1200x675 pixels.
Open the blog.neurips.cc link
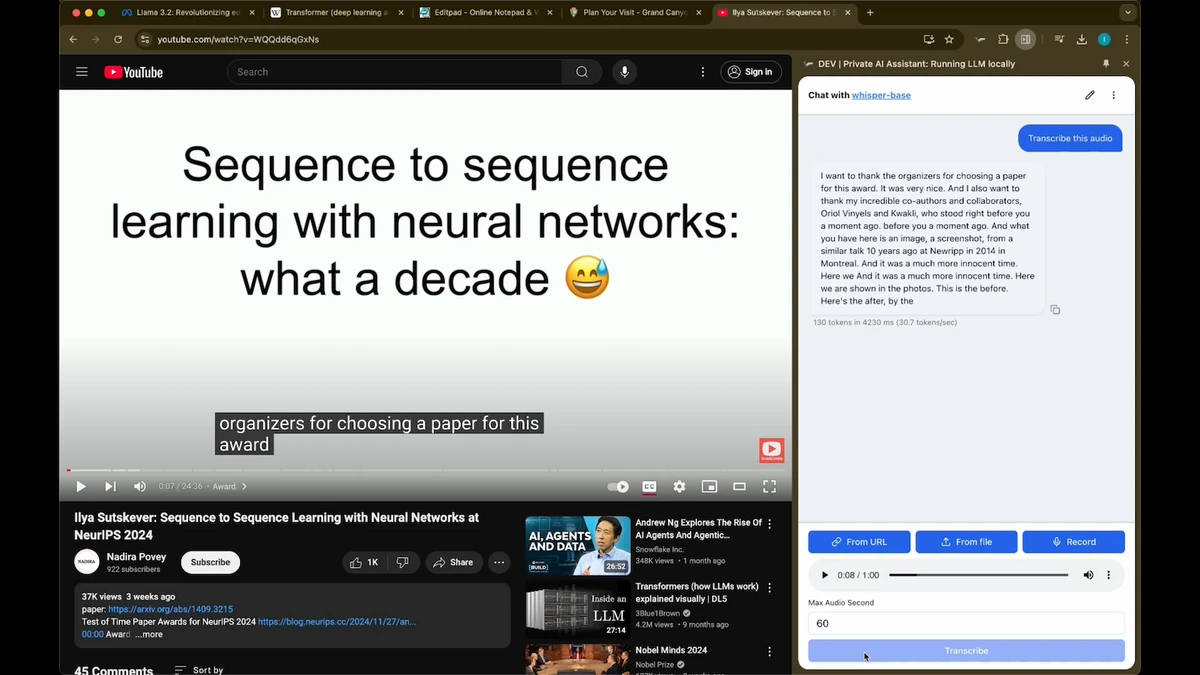pos(337,621)
